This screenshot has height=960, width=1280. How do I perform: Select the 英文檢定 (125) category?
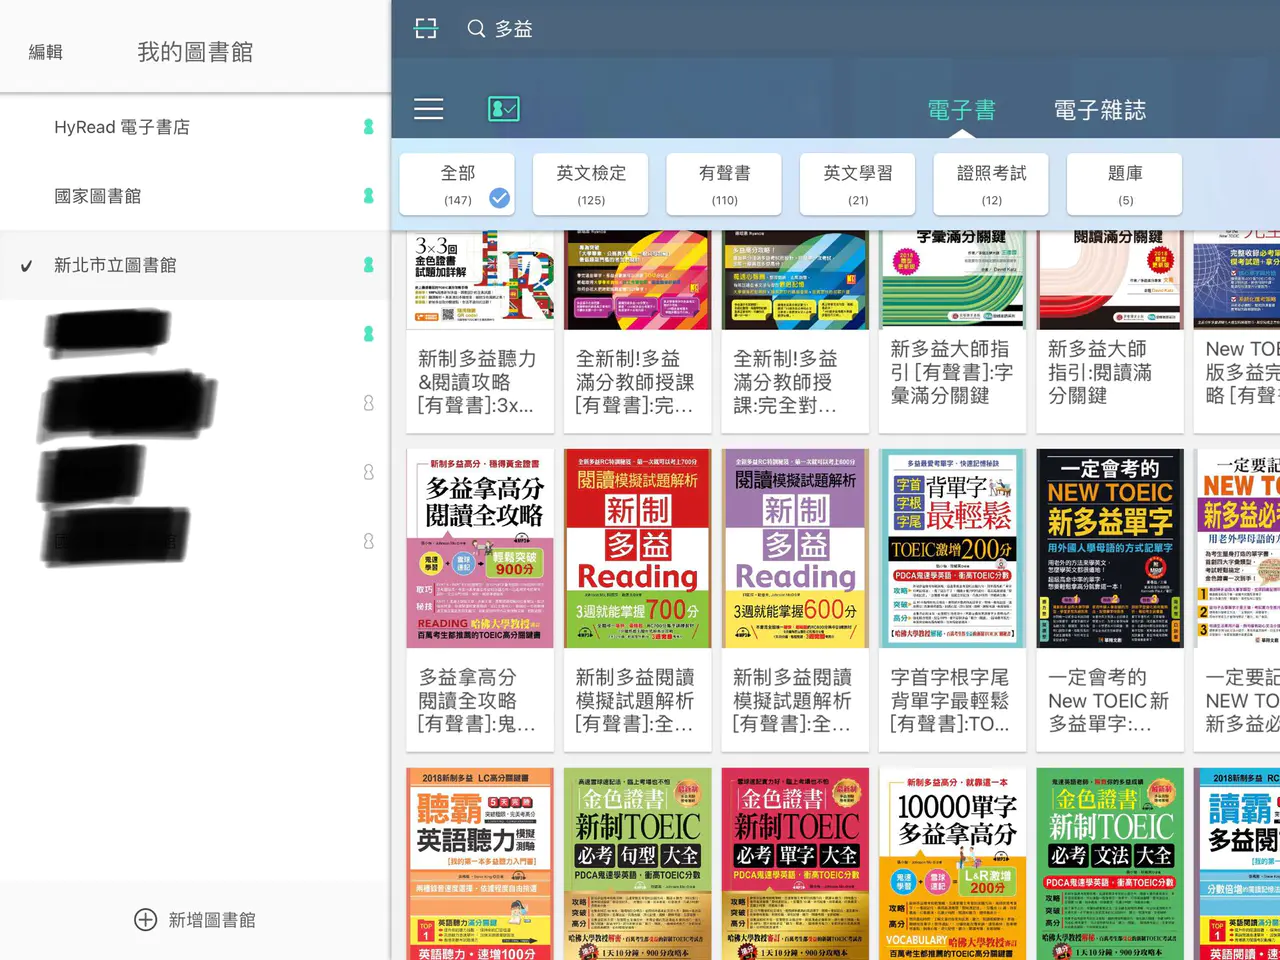click(591, 184)
